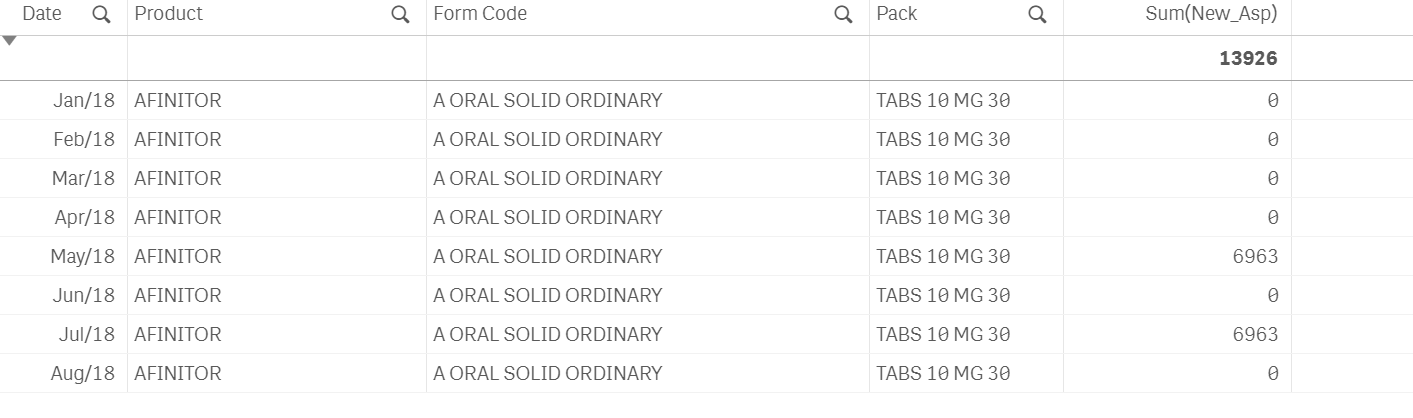Select the May/18 date cell
The height and width of the screenshot is (418, 1413).
point(83,256)
